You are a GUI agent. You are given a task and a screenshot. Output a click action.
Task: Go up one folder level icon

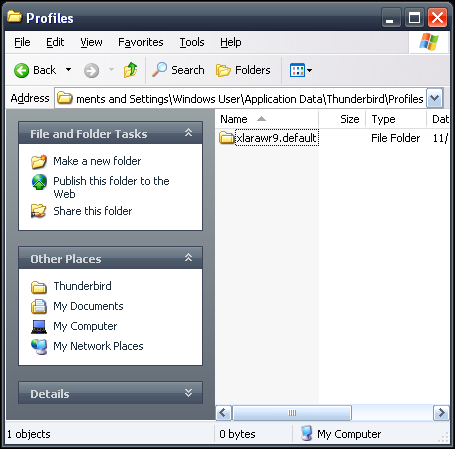pos(130,70)
